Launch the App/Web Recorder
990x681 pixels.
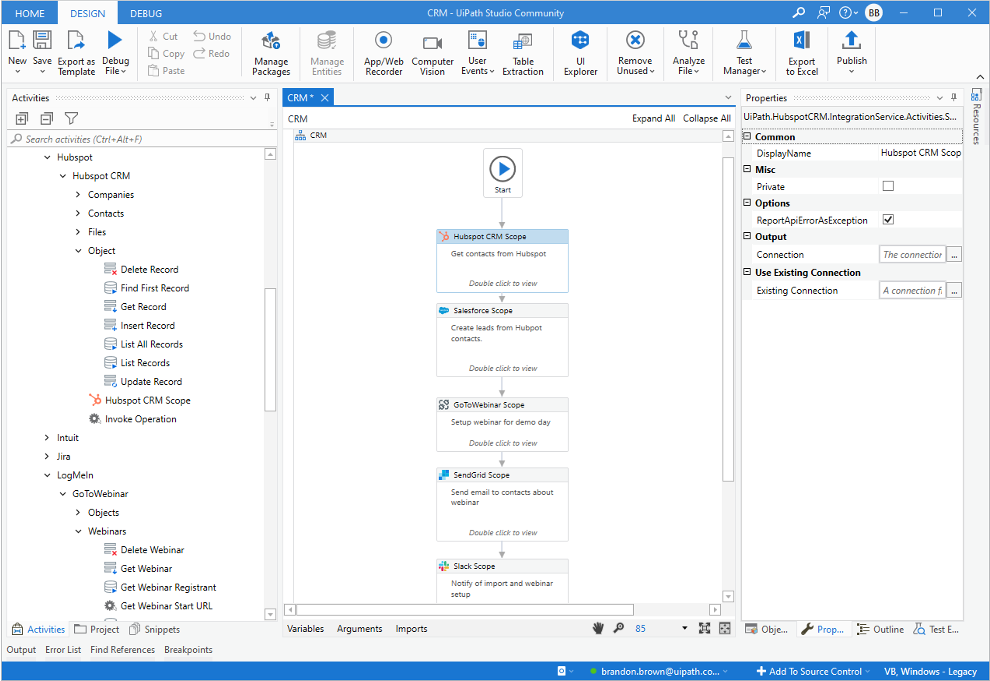(x=383, y=54)
